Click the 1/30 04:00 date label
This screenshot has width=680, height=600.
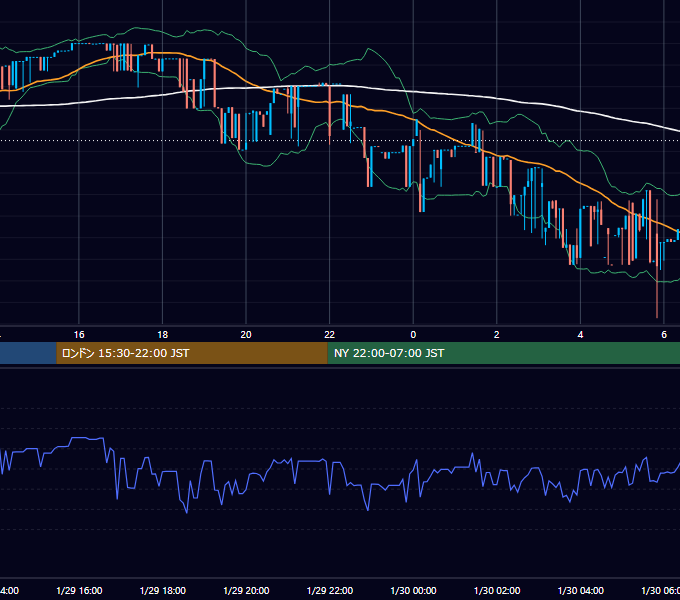(x=581, y=590)
